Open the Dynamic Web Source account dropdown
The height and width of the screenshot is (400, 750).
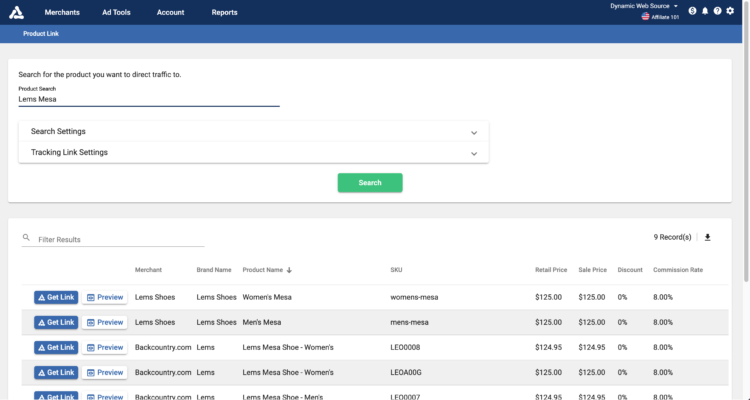(x=643, y=6)
